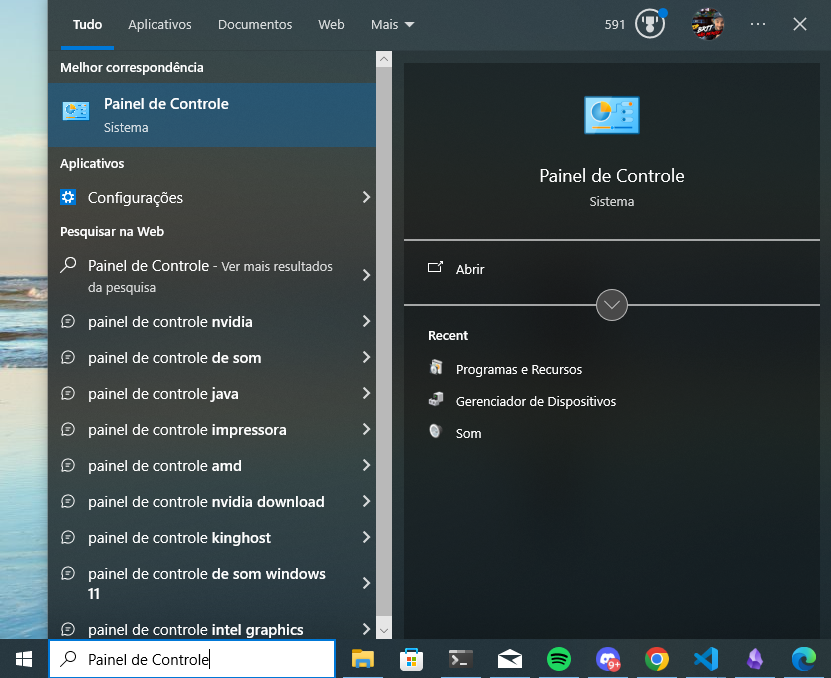Open the Terminal taskbar icon

pyautogui.click(x=460, y=659)
